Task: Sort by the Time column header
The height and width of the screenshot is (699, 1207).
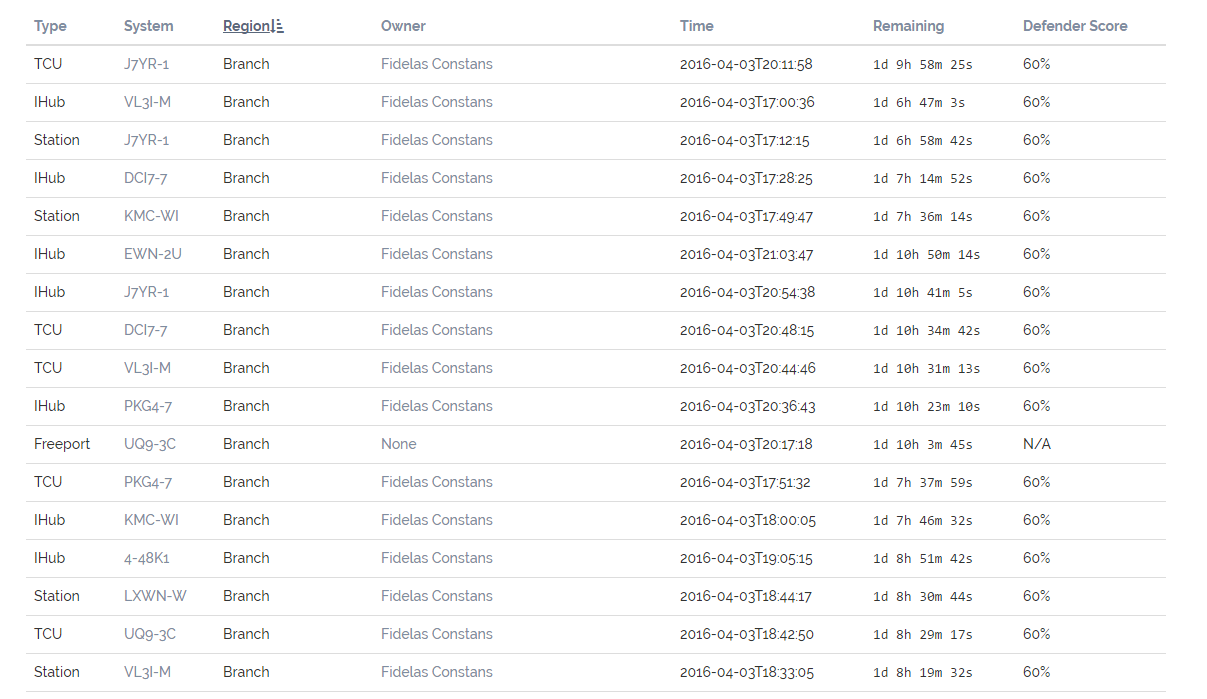Action: coord(697,26)
